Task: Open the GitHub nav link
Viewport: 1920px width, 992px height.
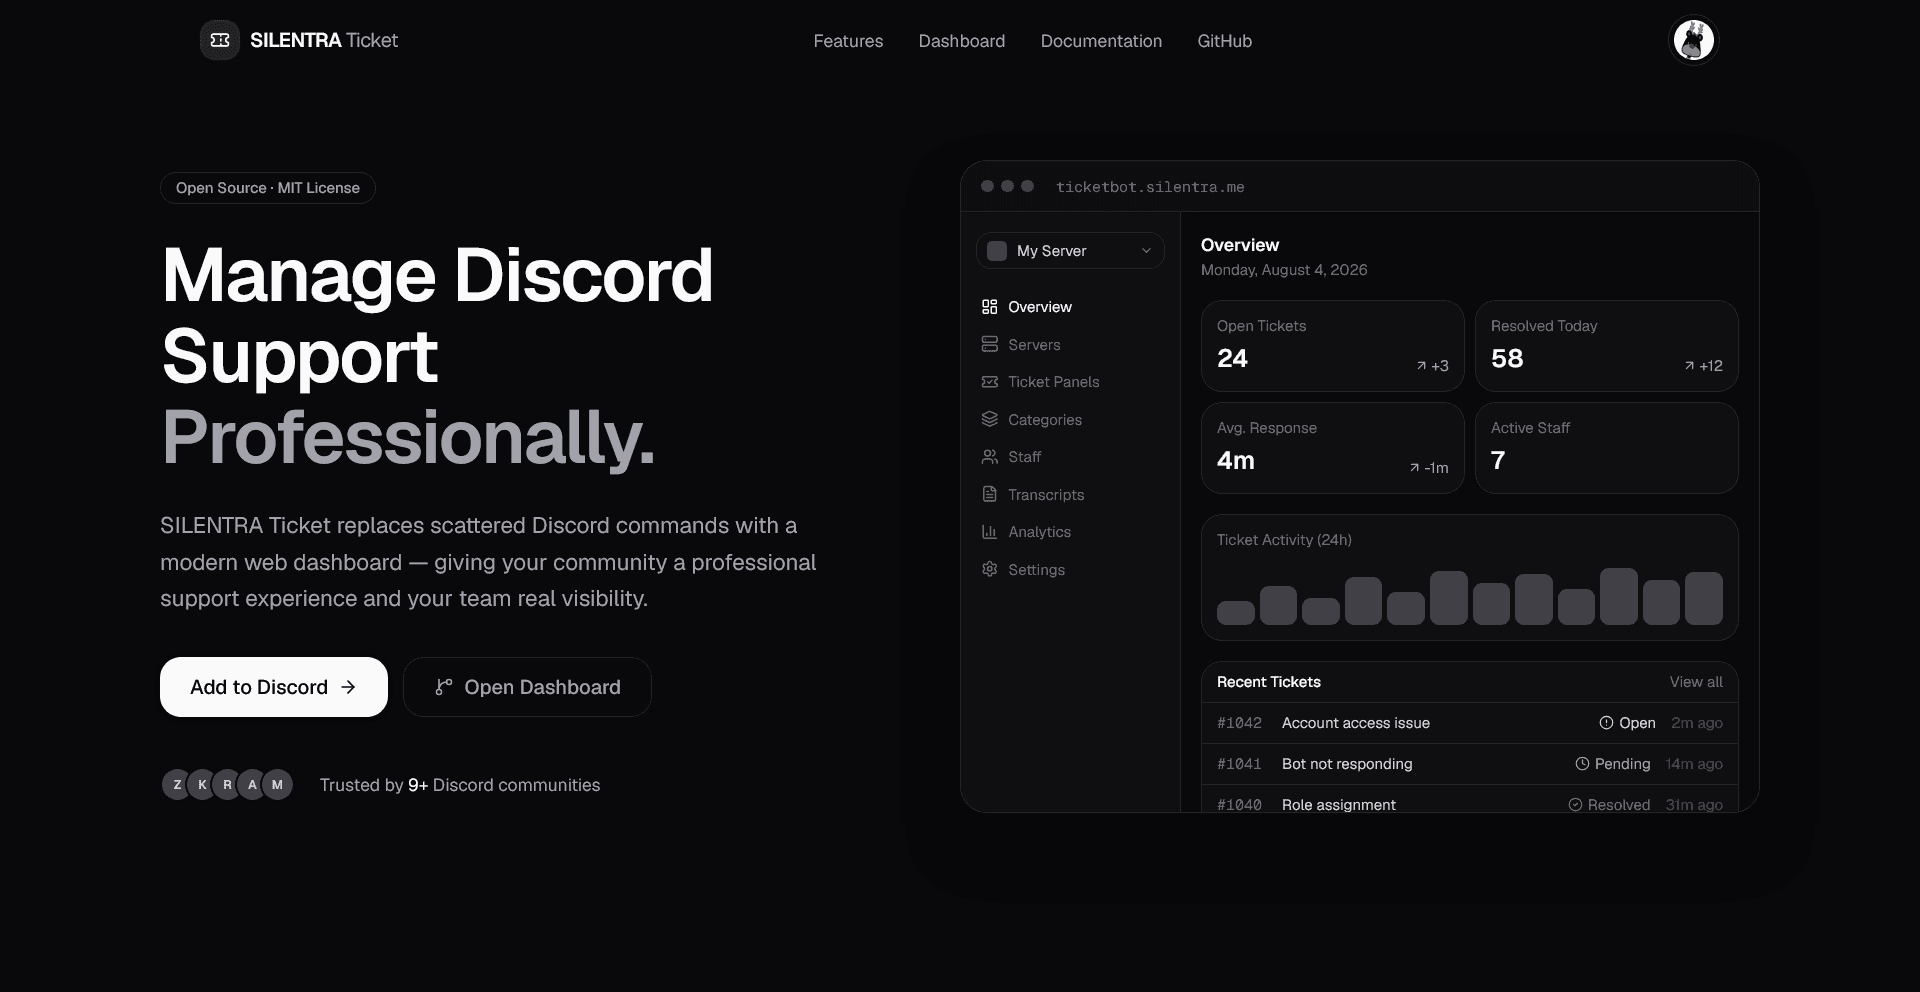Action: (x=1225, y=41)
